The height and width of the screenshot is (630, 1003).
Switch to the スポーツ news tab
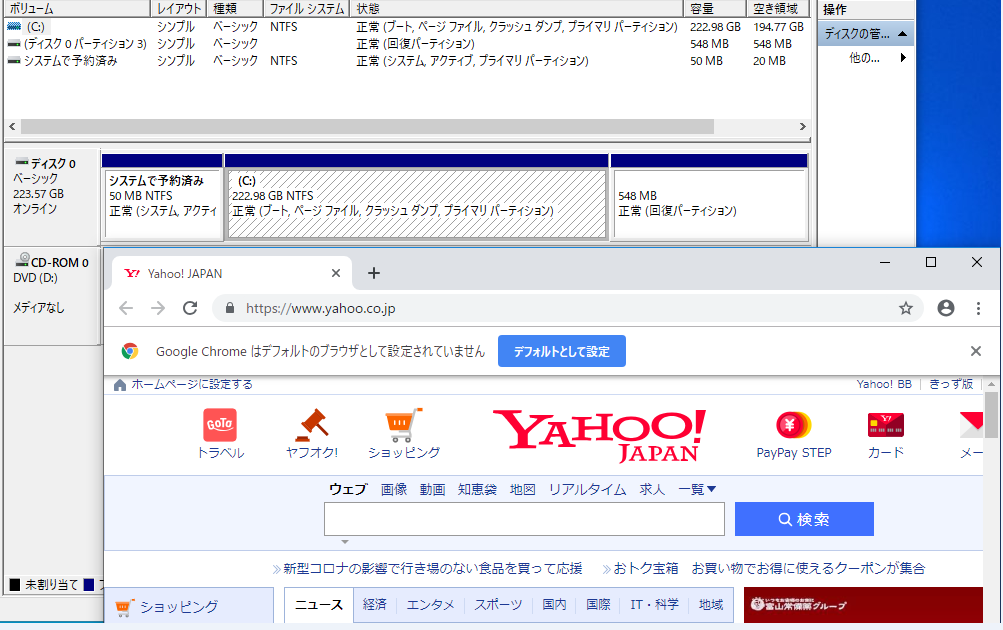coord(498,604)
